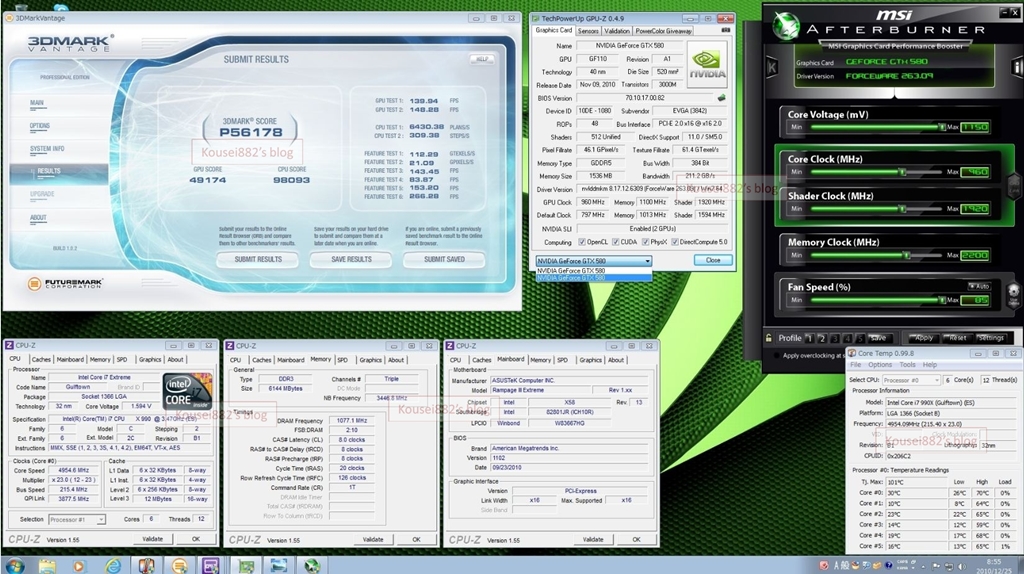The image size is (1024, 574).
Task: Click GPU-Z BIOS save chip icon
Action: (721, 98)
